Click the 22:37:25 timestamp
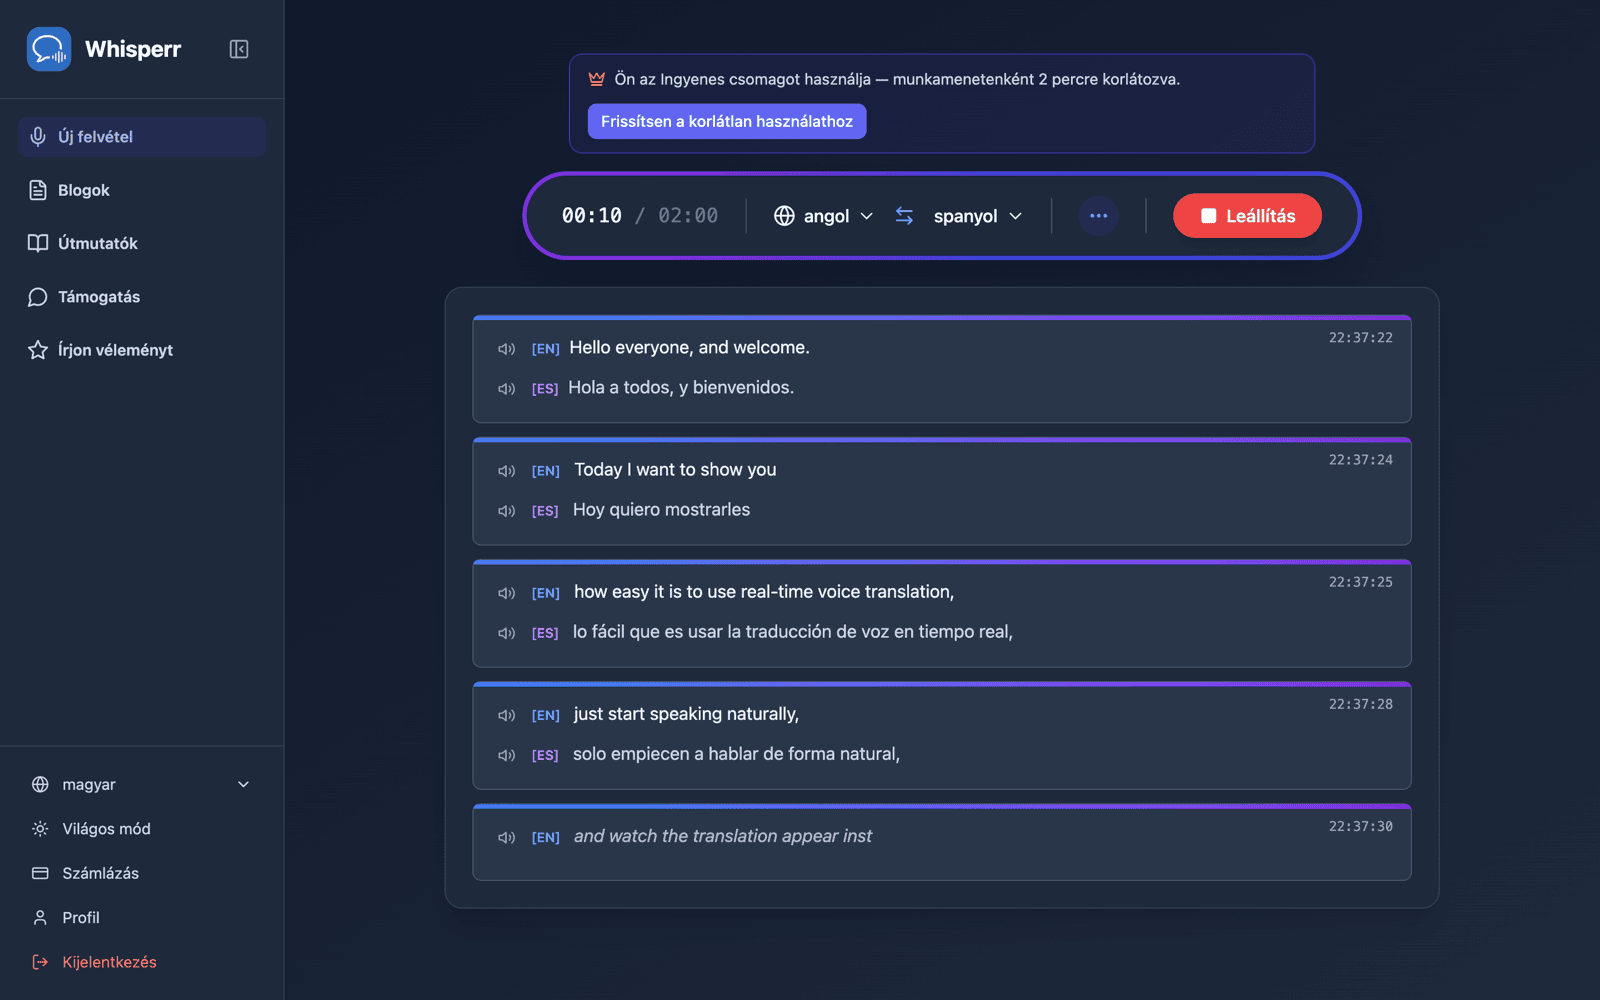 click(1360, 582)
